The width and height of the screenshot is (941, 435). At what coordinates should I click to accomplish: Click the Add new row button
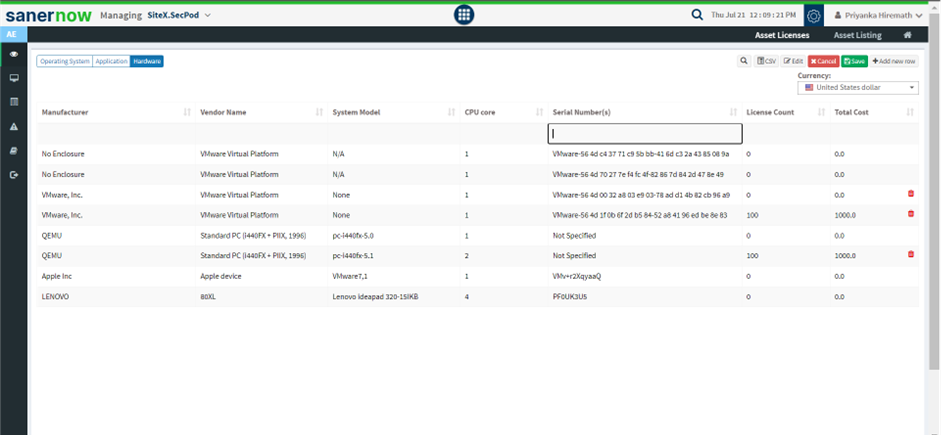[894, 61]
